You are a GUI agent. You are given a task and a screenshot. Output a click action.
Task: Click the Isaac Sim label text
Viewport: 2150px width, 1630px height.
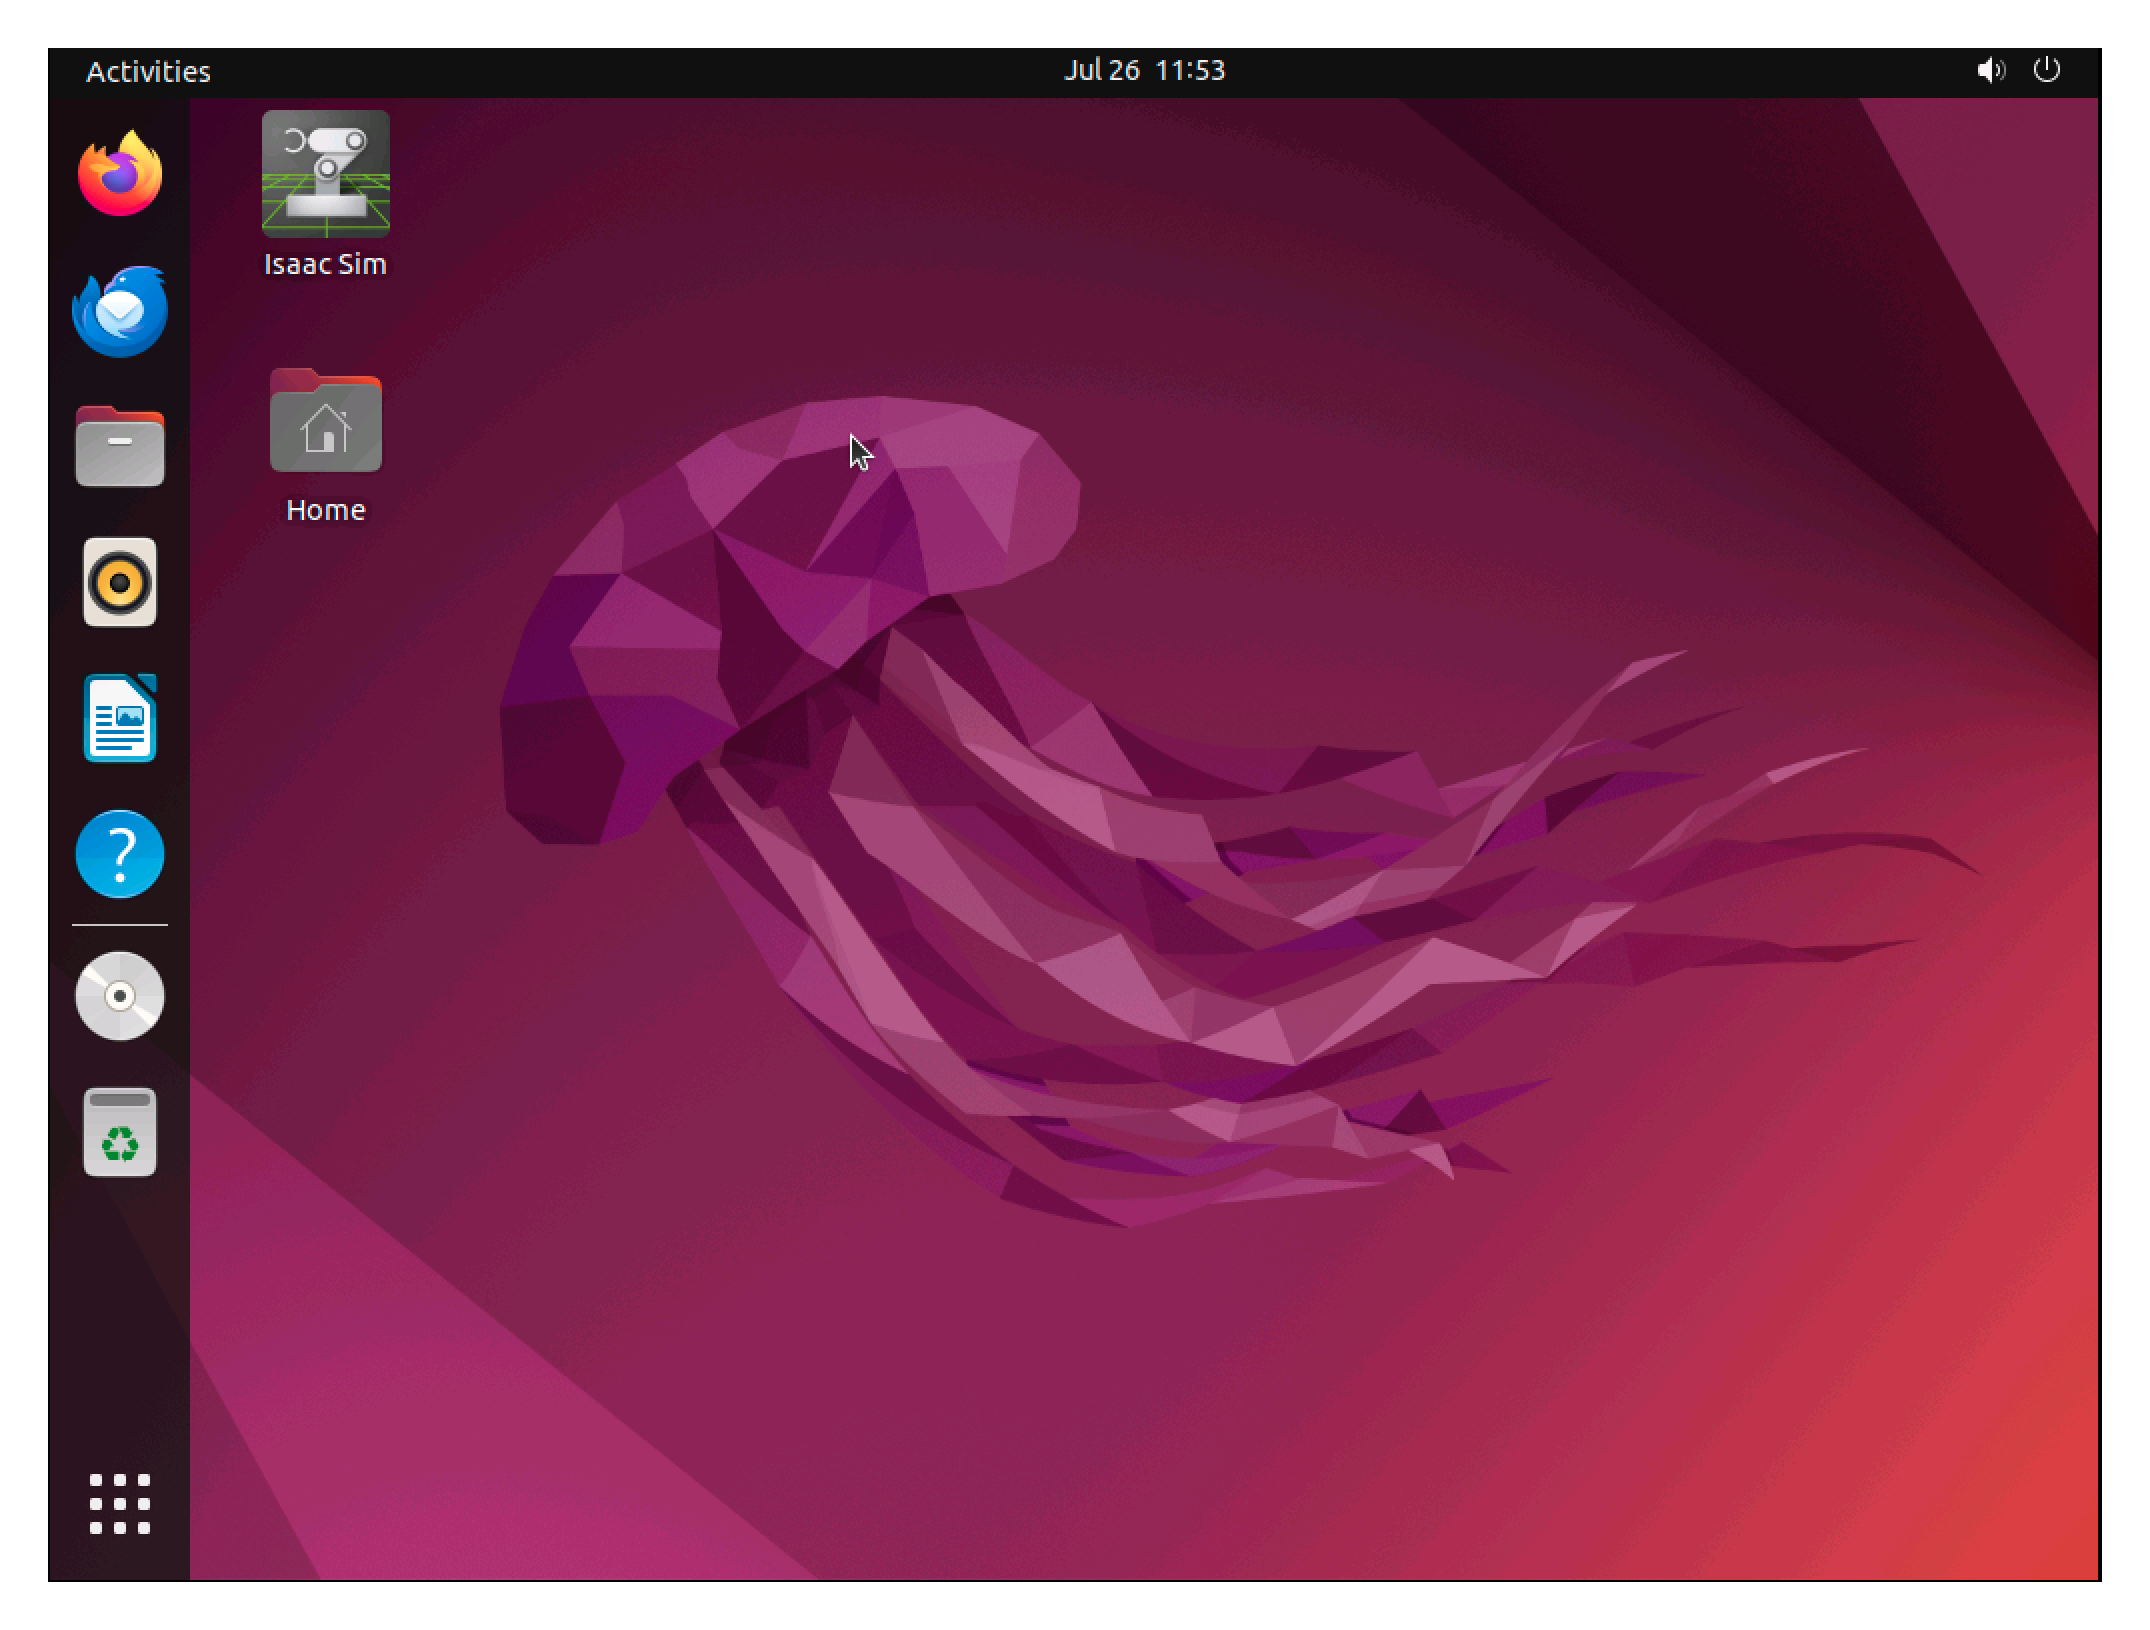pyautogui.click(x=325, y=264)
